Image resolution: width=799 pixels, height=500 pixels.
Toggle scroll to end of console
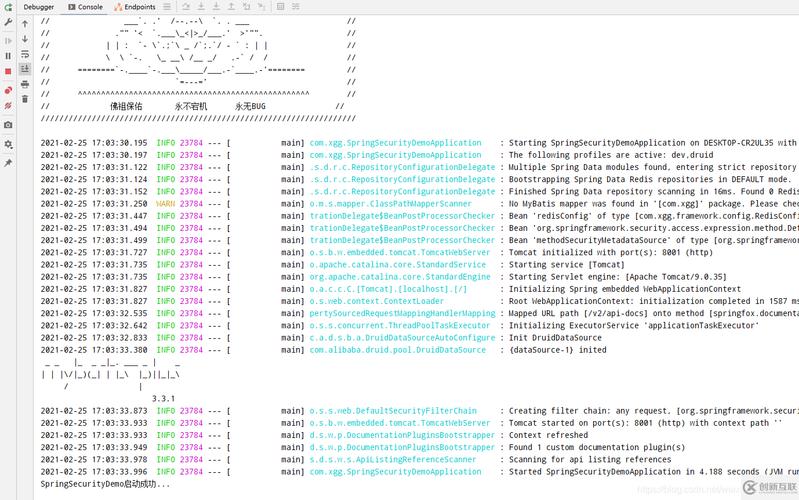(25, 69)
